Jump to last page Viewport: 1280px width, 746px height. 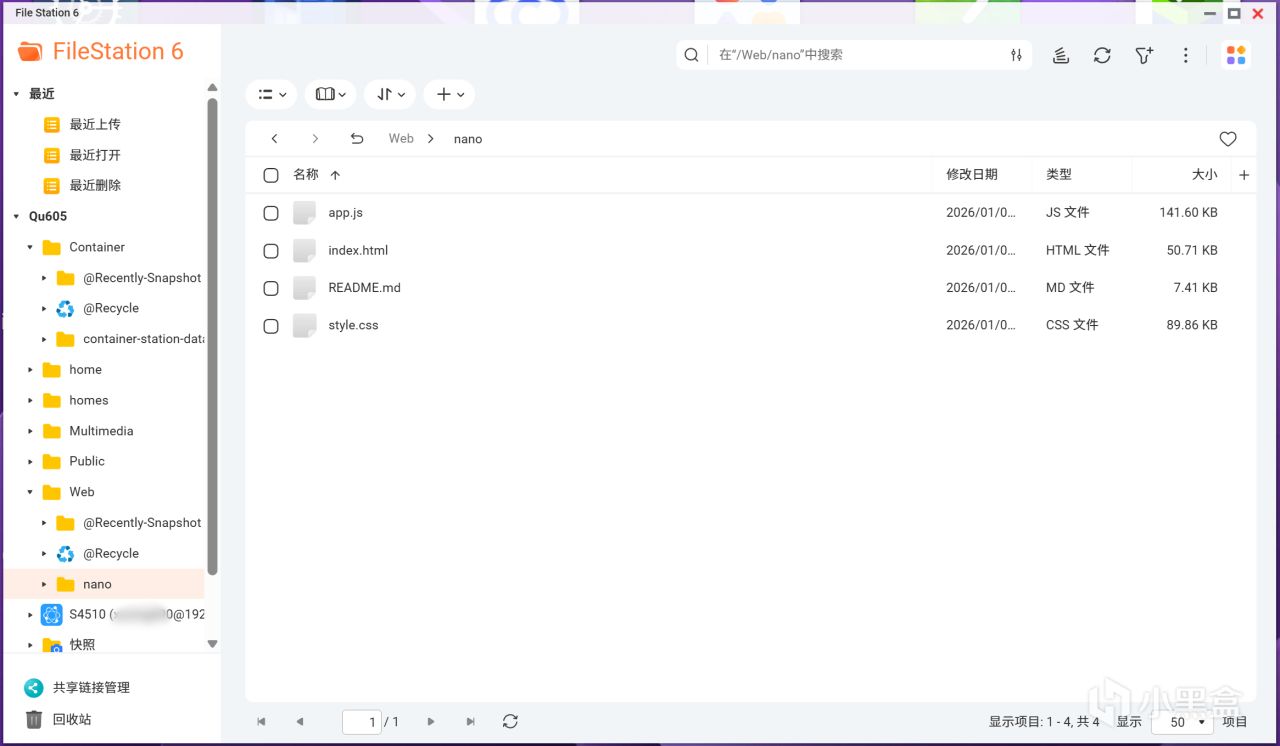470,721
